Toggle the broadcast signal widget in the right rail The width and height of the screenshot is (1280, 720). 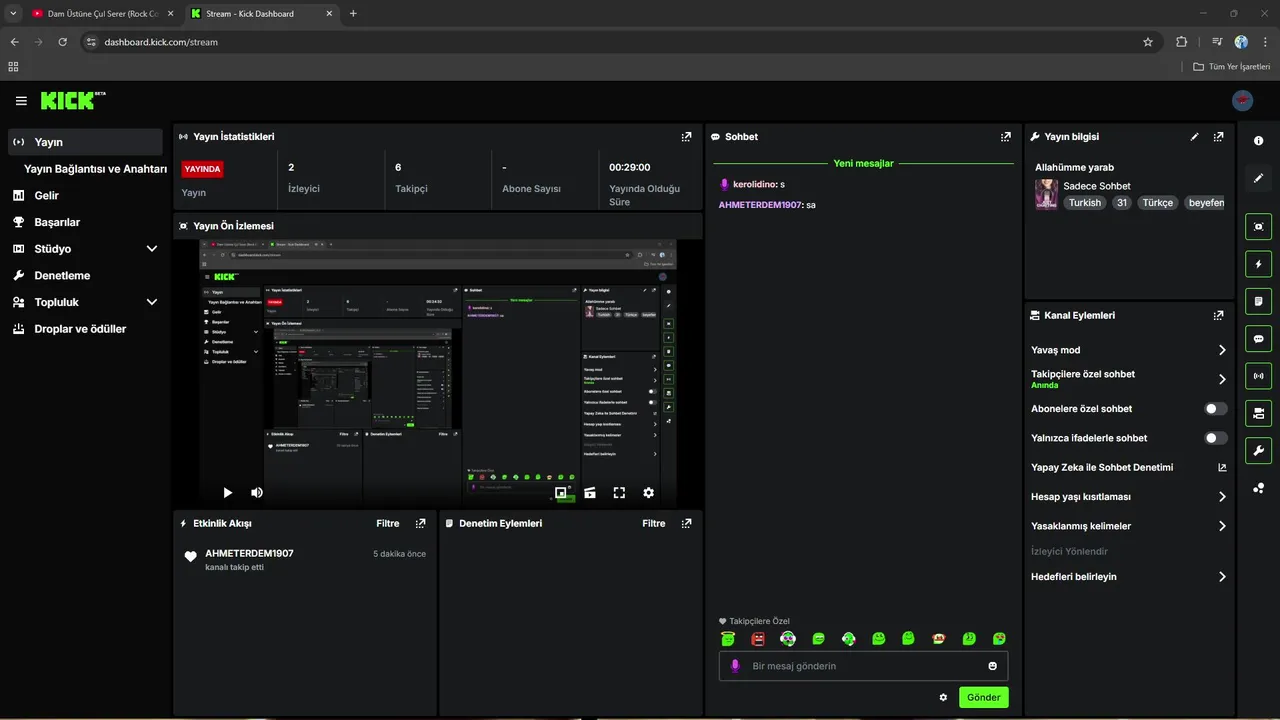click(x=1259, y=376)
